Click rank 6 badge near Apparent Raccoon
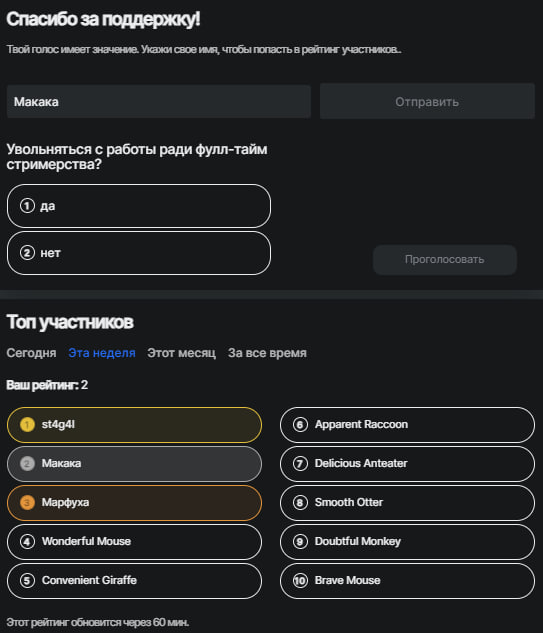 (x=300, y=425)
